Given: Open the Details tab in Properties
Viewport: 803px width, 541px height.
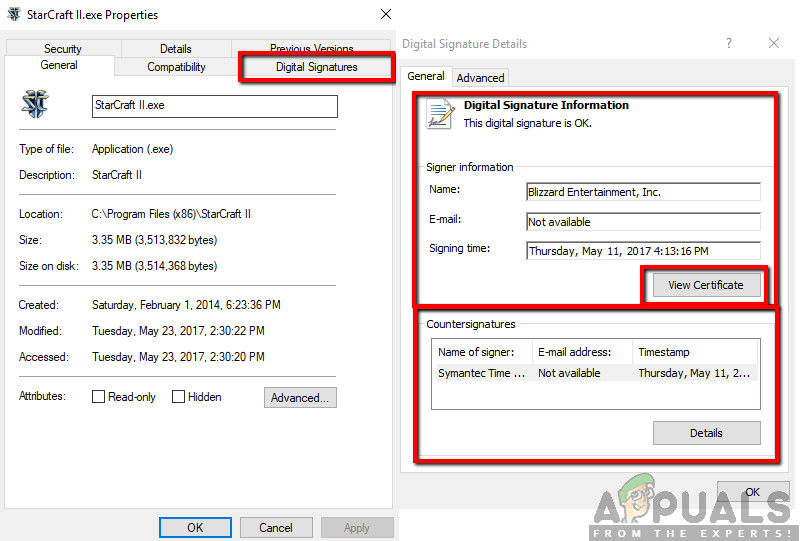Looking at the screenshot, I should (x=176, y=48).
